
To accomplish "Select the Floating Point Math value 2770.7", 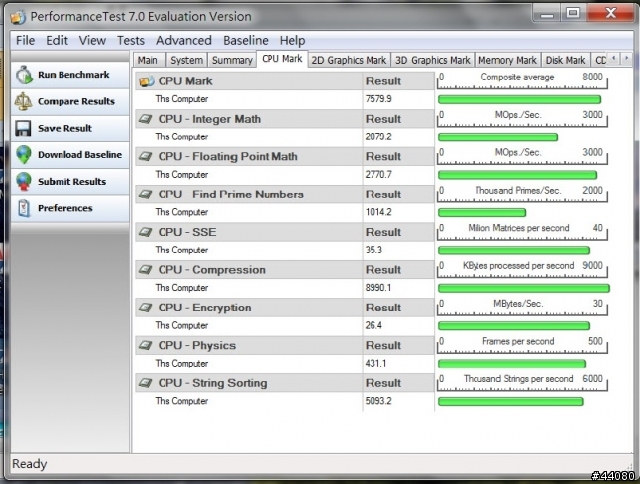I will pos(378,175).
